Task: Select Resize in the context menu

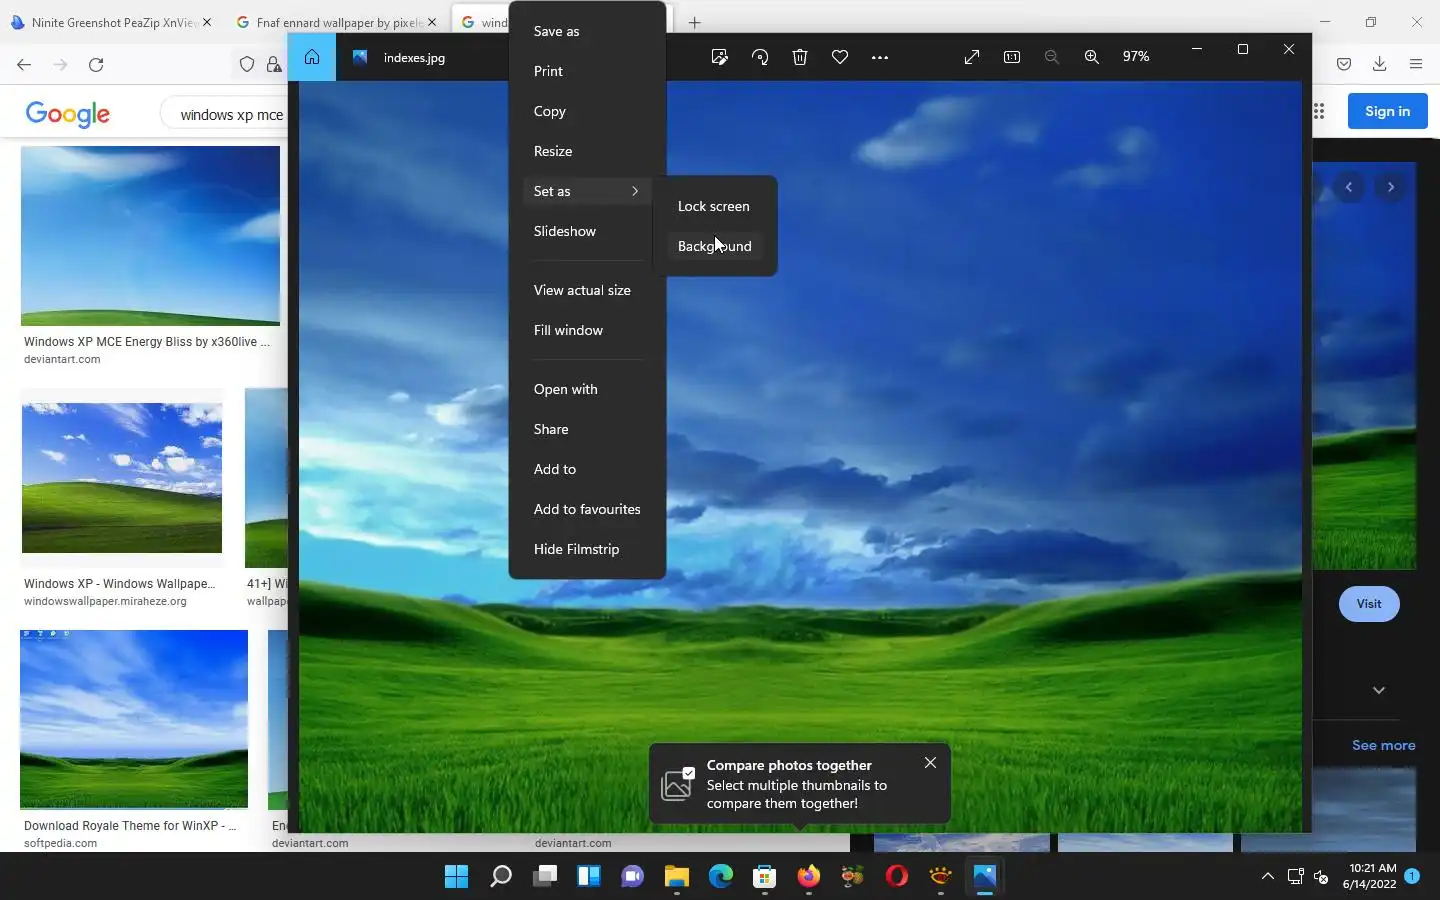Action: coord(587,151)
